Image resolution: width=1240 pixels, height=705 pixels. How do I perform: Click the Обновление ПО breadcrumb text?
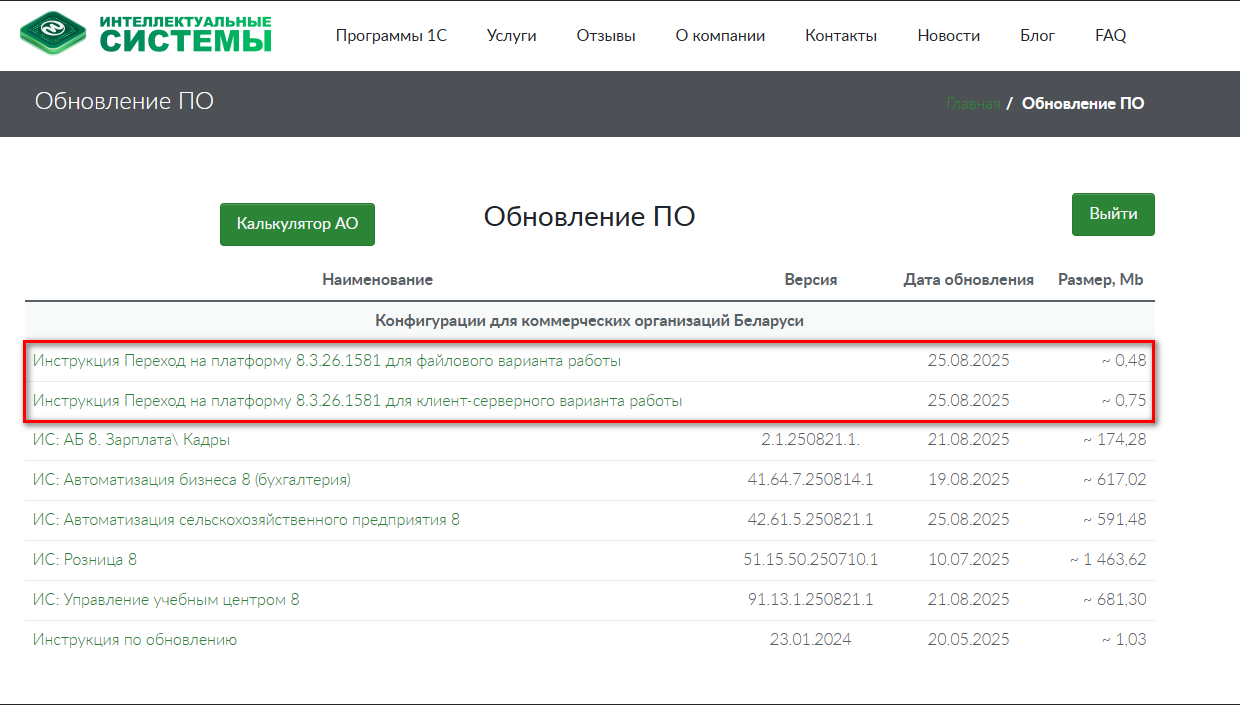click(x=1083, y=103)
